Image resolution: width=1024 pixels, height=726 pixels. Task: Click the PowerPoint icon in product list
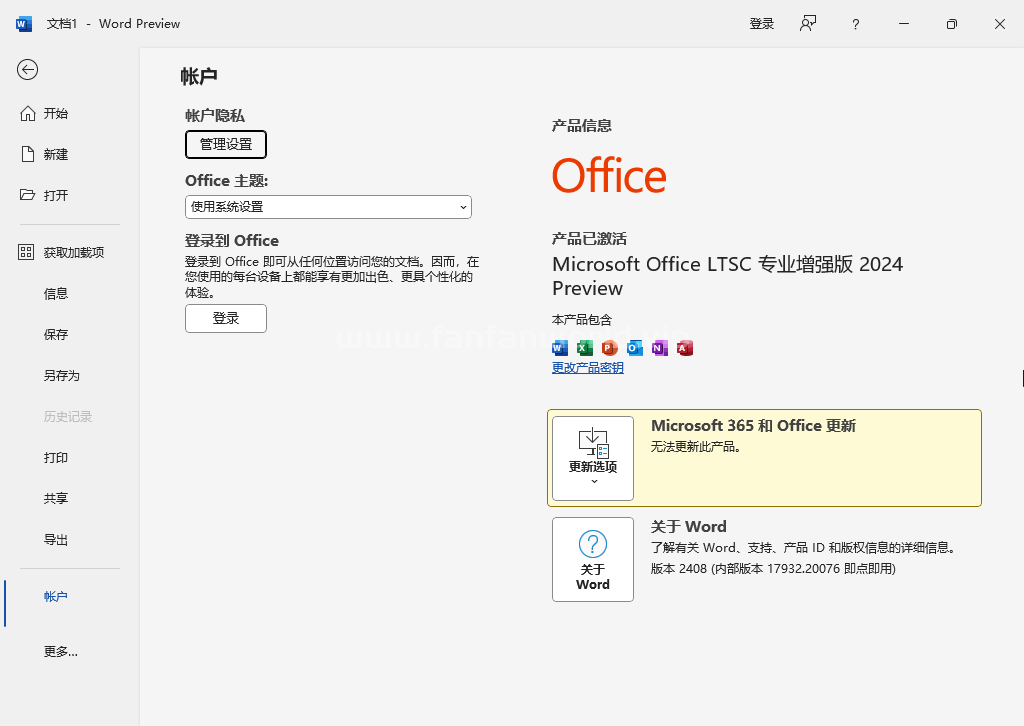pyautogui.click(x=610, y=348)
